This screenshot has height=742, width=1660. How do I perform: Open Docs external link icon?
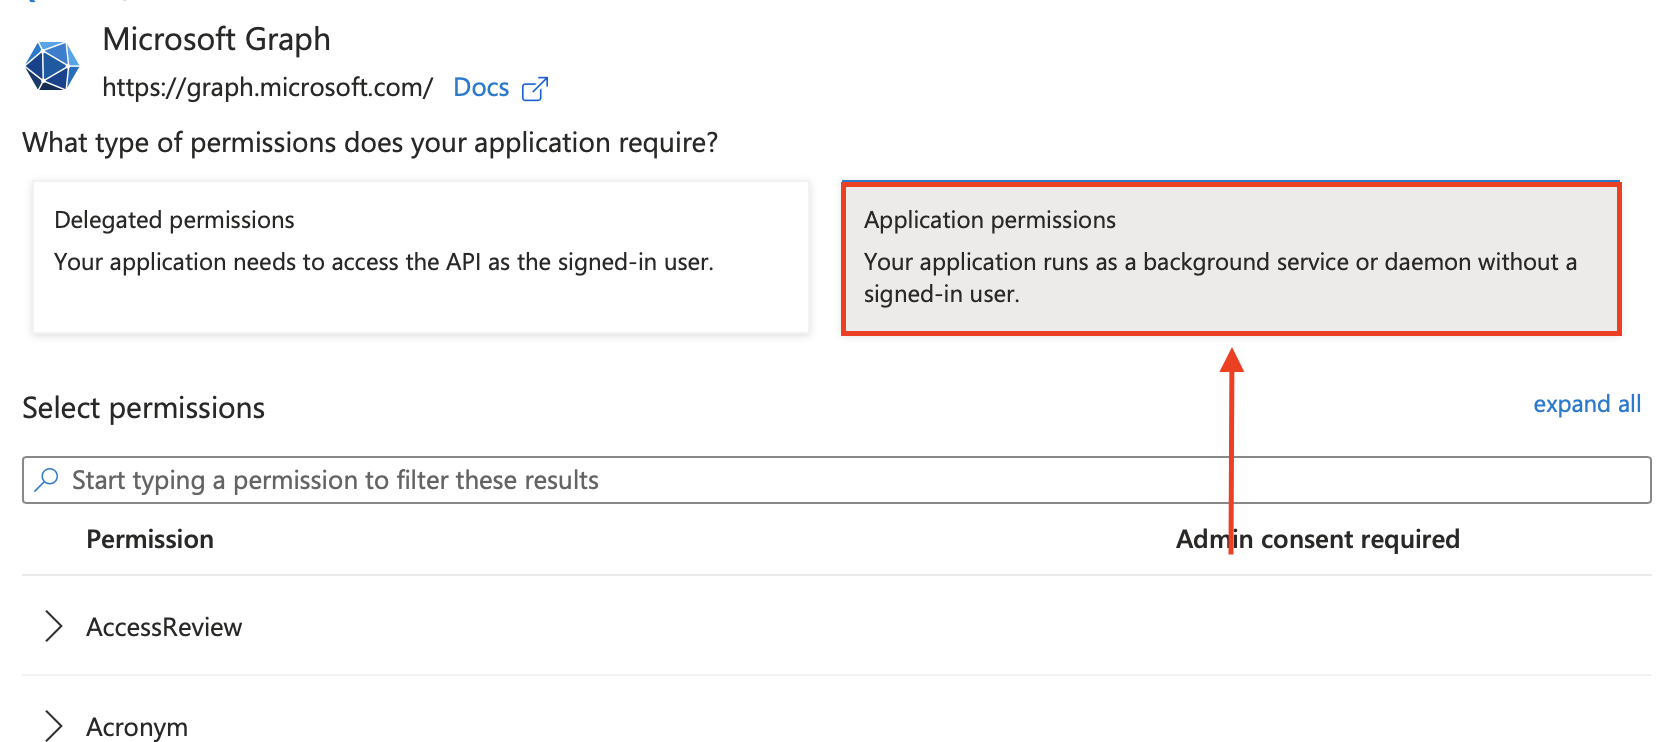(535, 89)
